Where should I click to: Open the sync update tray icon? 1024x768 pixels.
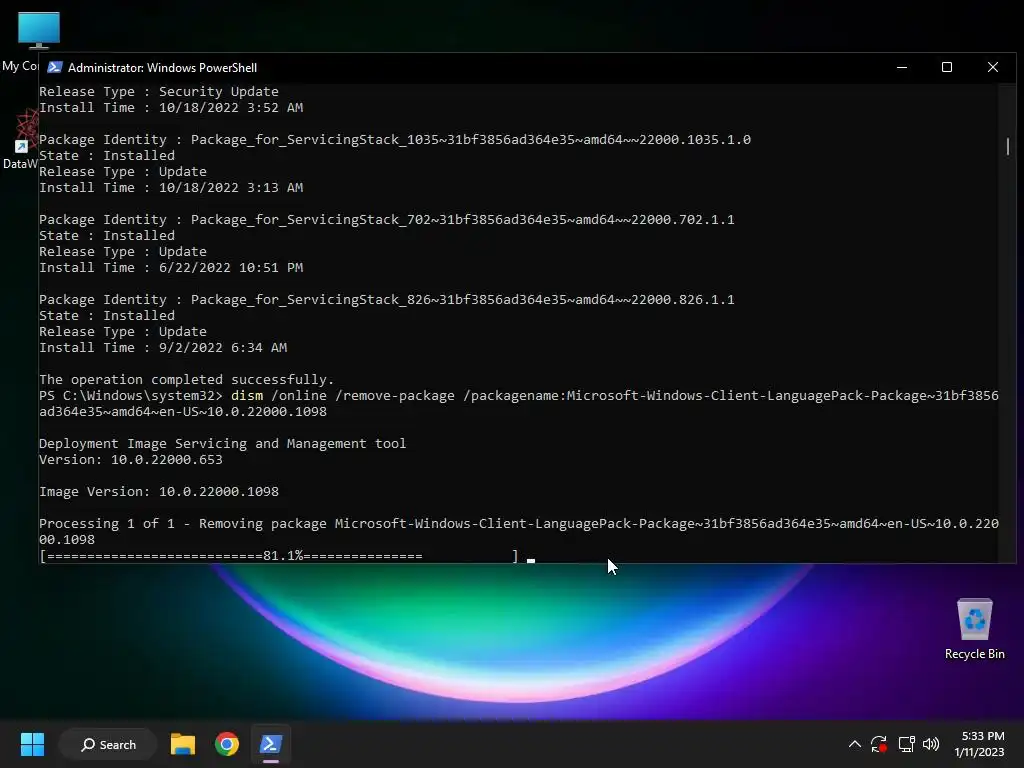click(879, 744)
